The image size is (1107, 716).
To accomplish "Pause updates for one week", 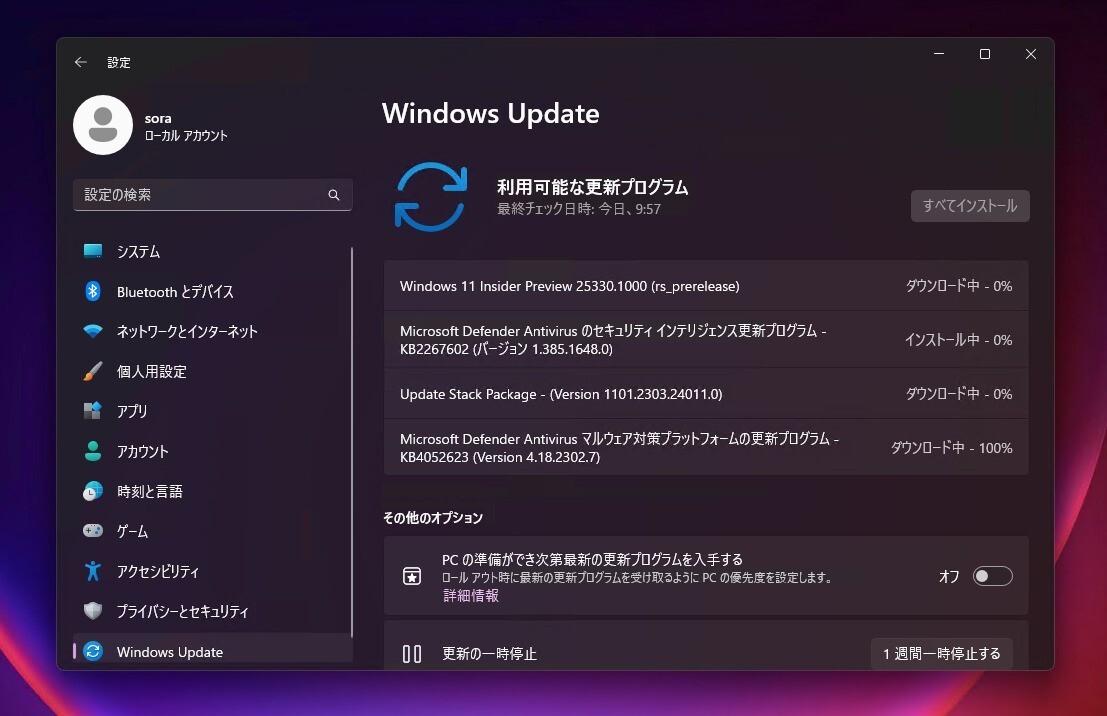I will [941, 653].
